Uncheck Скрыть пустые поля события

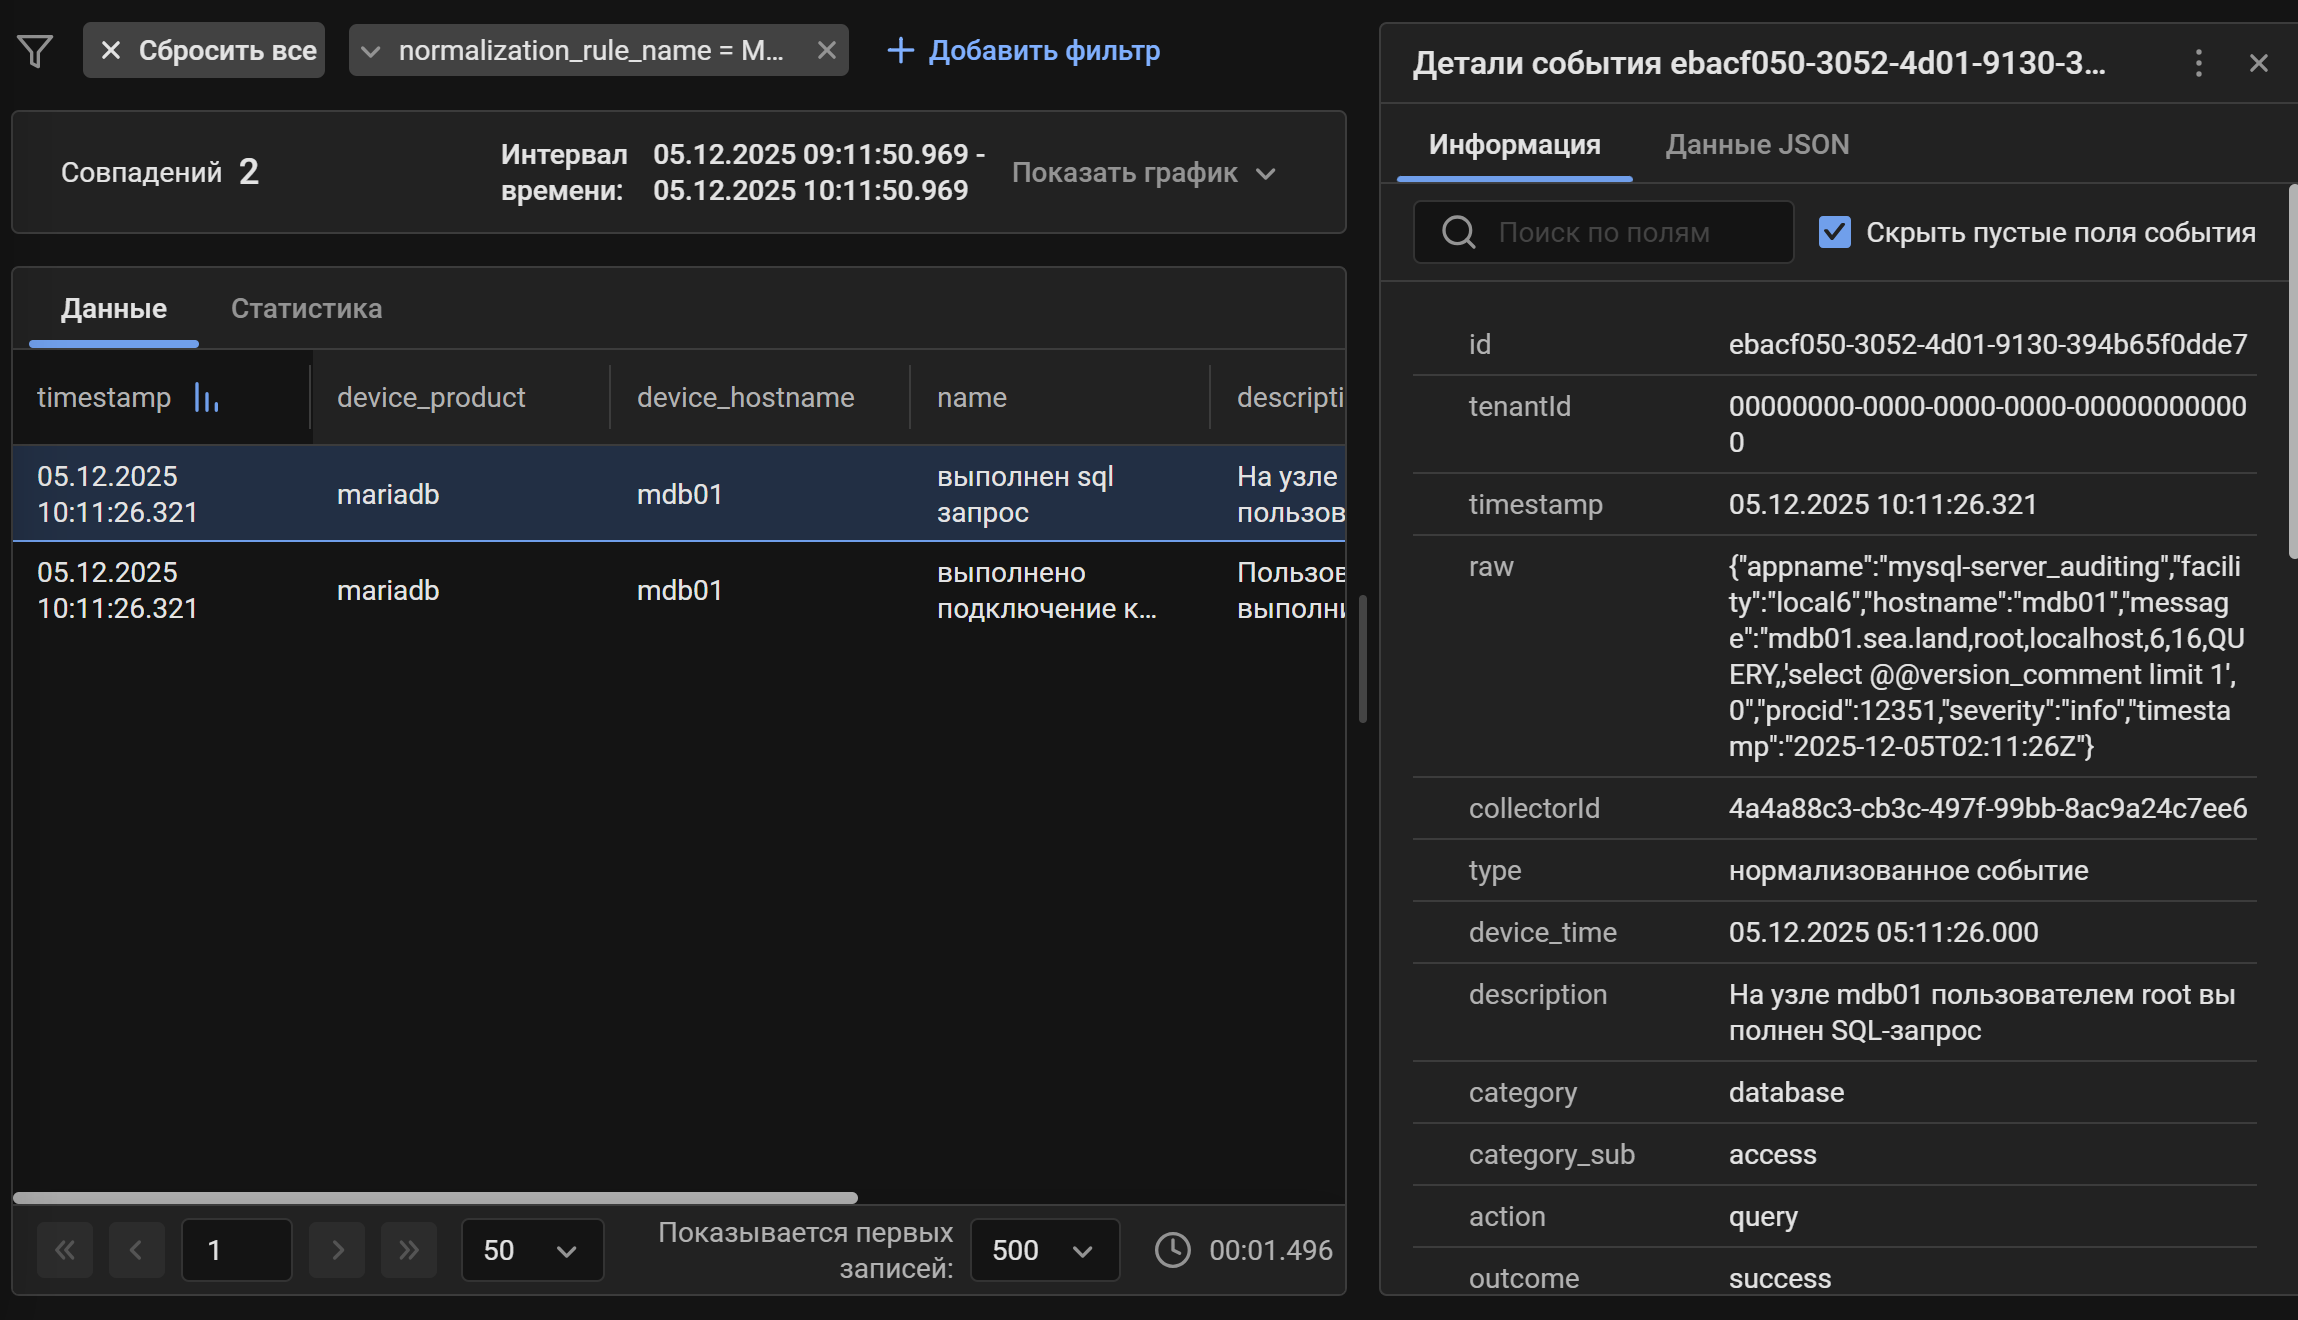click(1834, 231)
